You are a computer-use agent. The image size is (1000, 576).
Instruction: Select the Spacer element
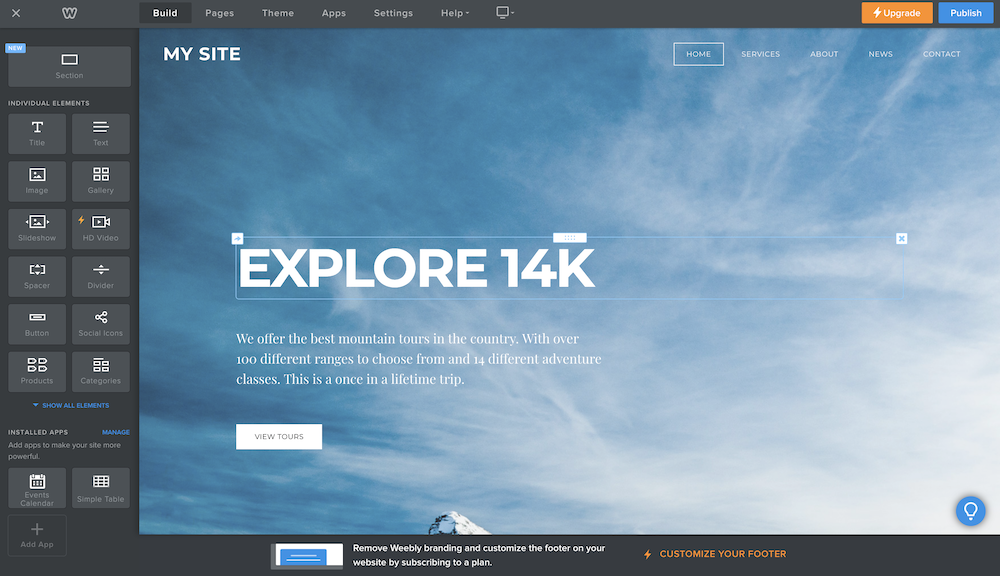tap(37, 276)
